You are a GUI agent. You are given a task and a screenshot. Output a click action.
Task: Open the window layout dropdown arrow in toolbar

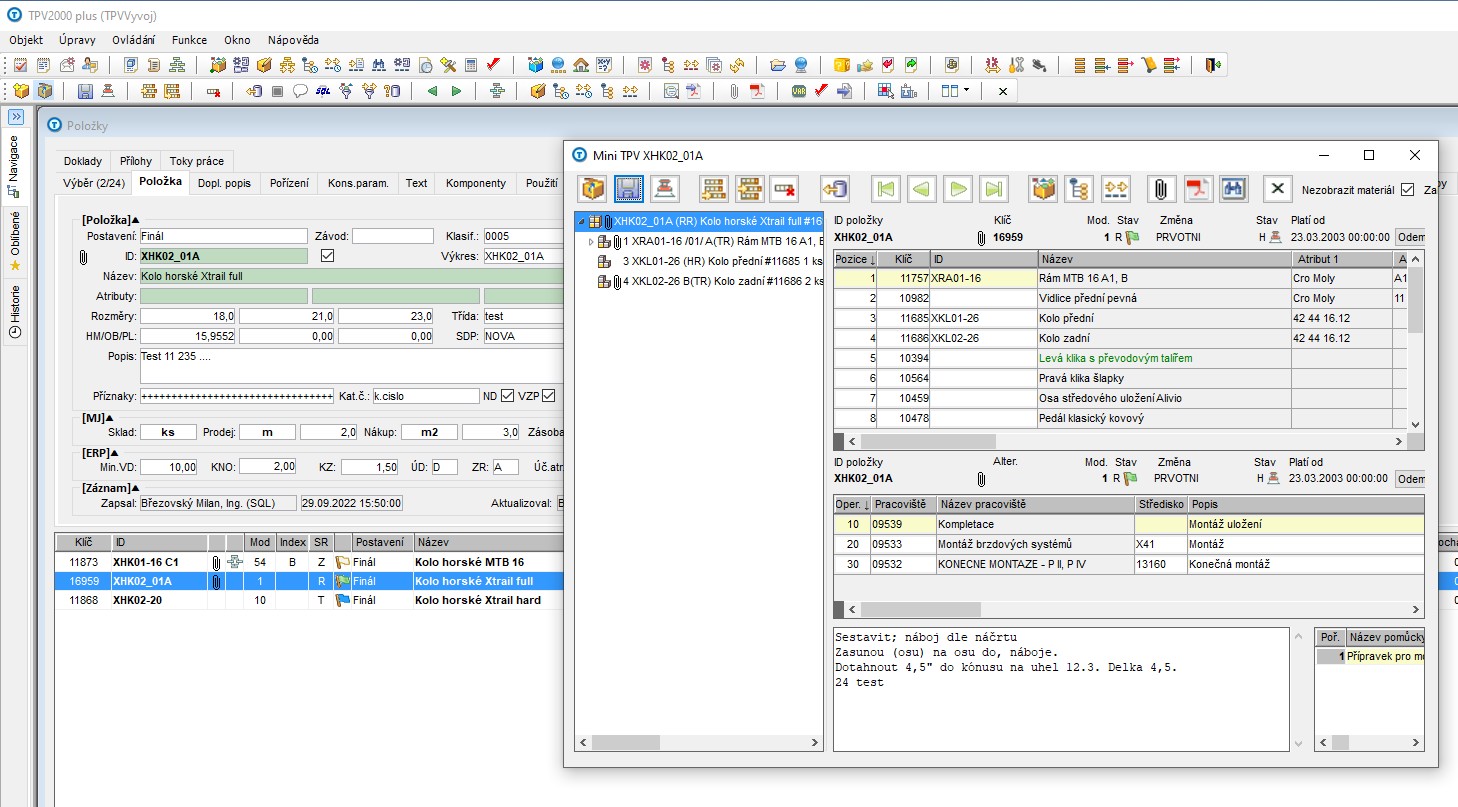pyautogui.click(x=966, y=91)
